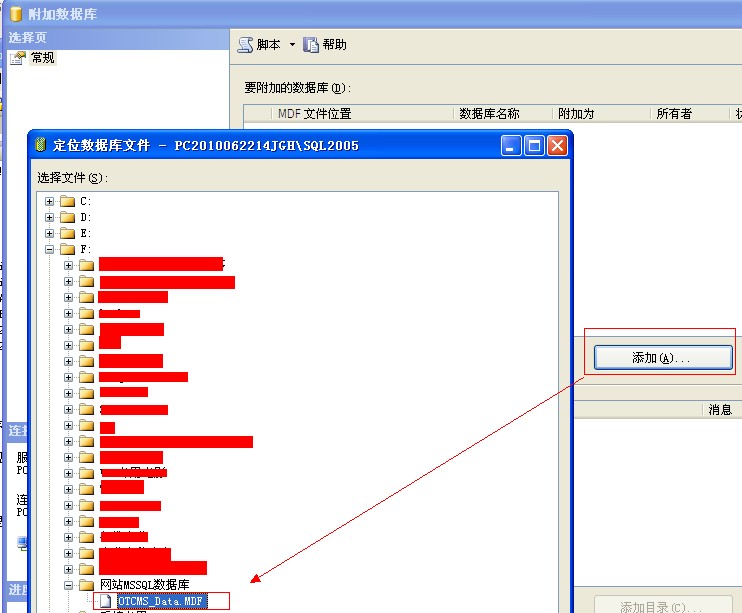The width and height of the screenshot is (742, 613).
Task: Click the 常规 page icon
Action: (18, 58)
